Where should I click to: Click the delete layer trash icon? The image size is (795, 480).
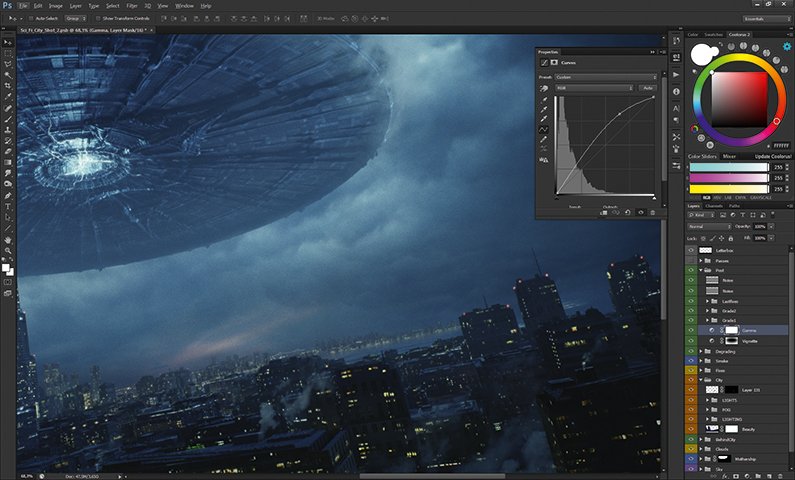coord(781,476)
